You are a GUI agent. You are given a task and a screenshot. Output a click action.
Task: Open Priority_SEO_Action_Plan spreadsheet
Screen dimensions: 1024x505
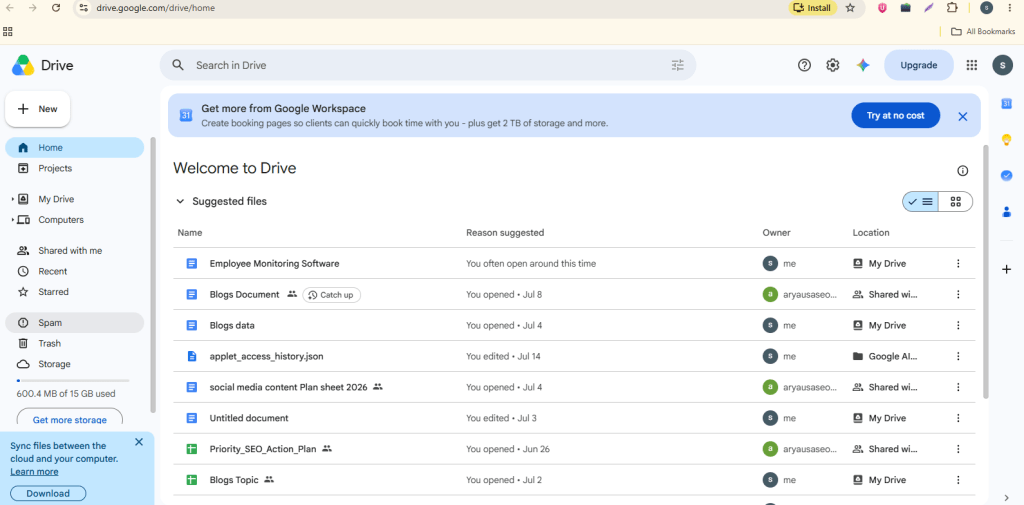click(x=263, y=449)
